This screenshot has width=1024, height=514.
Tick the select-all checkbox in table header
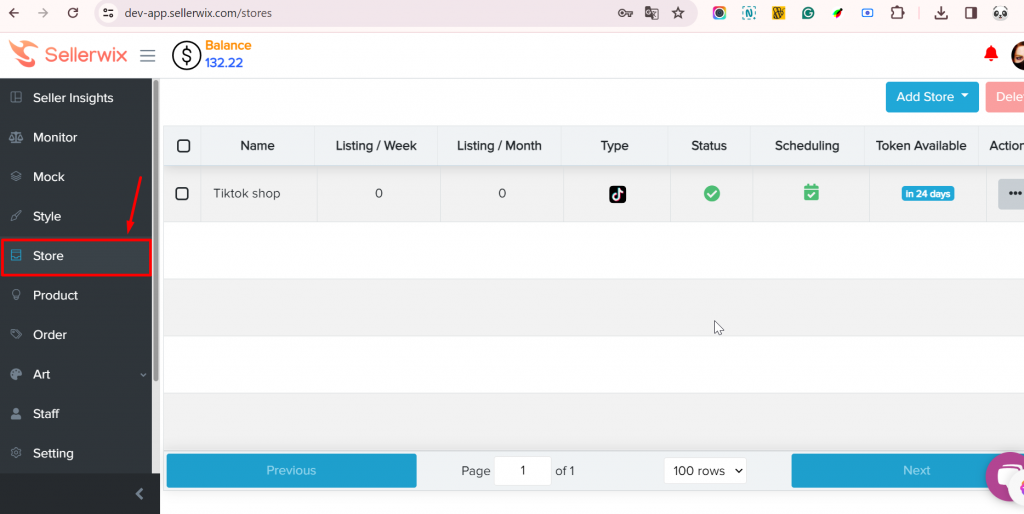[183, 146]
